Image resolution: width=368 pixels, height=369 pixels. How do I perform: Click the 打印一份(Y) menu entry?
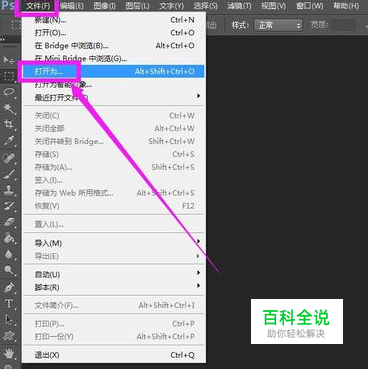pos(113,337)
